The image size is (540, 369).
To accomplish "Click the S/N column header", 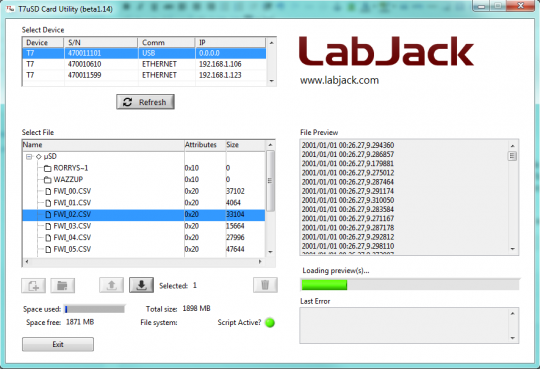I will pos(101,43).
